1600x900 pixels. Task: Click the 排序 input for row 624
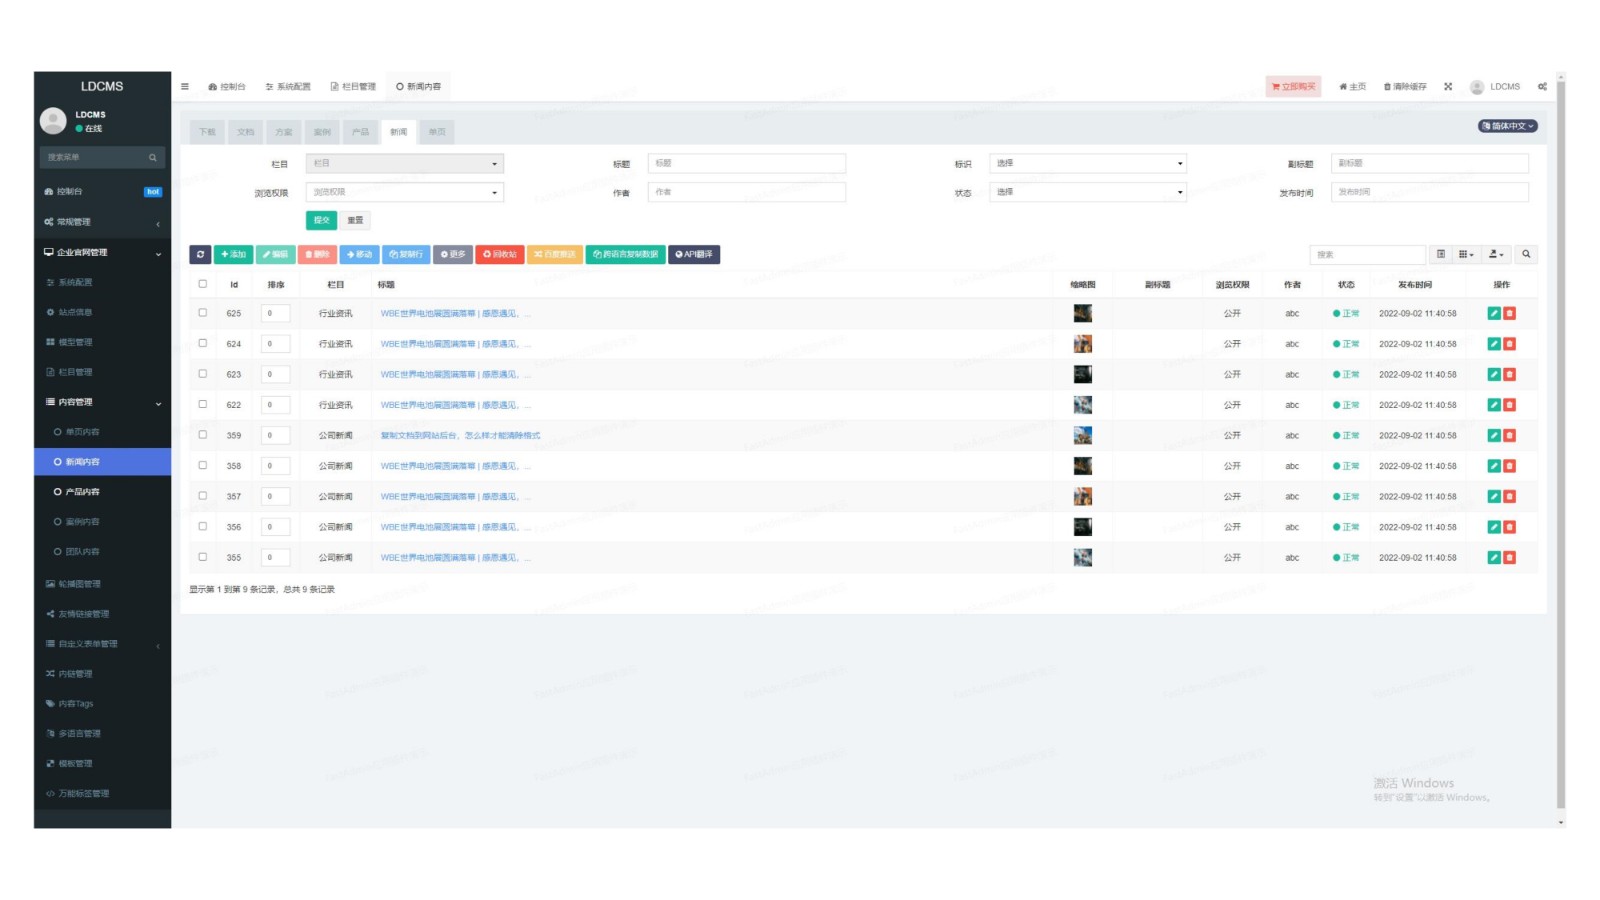tap(276, 344)
